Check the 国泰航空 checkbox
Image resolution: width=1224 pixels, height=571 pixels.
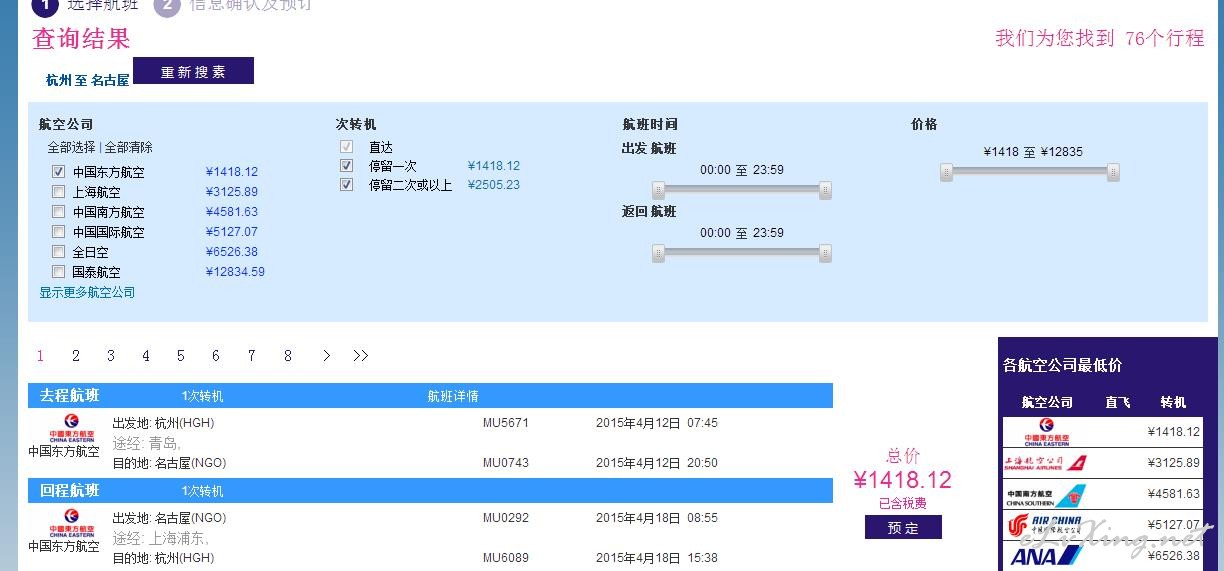(58, 271)
